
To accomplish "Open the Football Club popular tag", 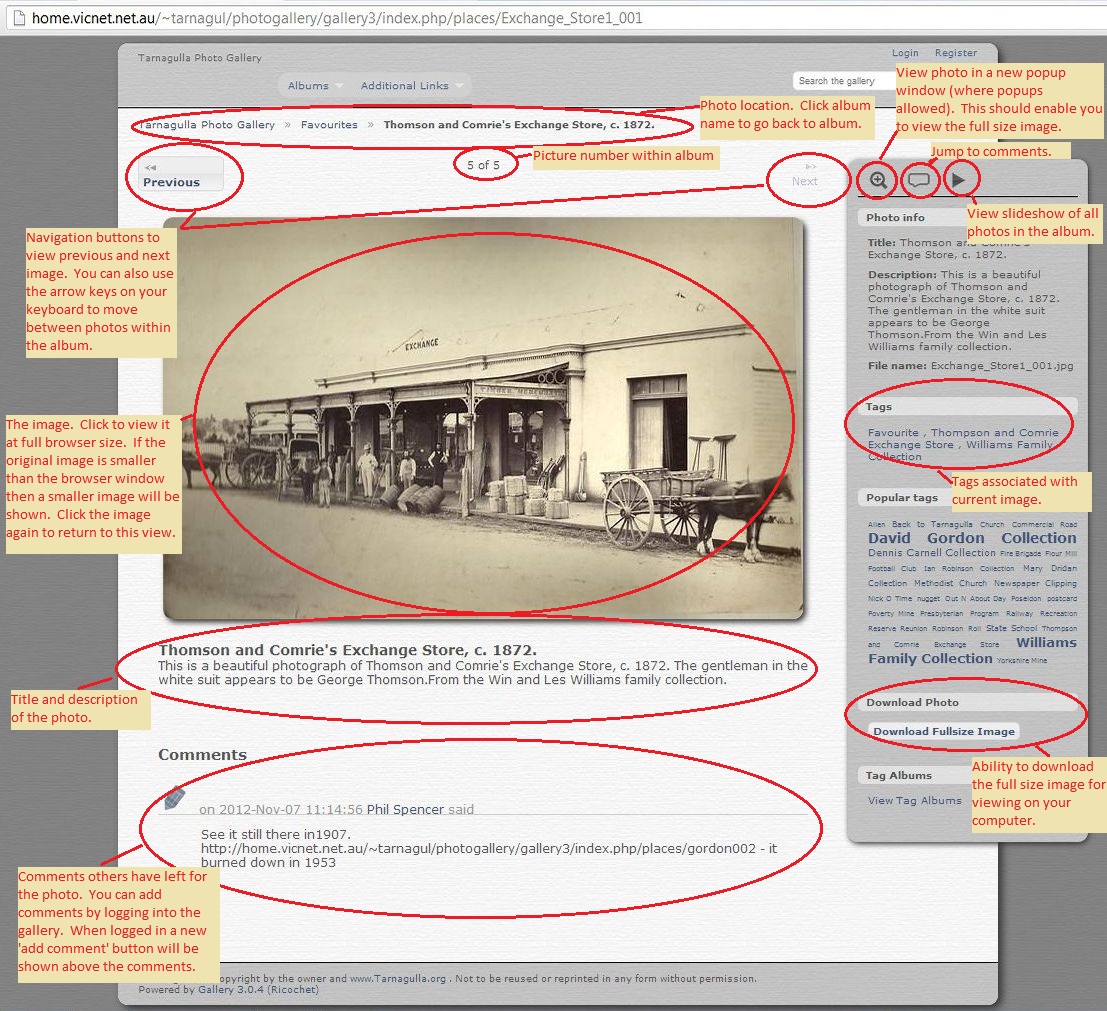I will tap(892, 568).
